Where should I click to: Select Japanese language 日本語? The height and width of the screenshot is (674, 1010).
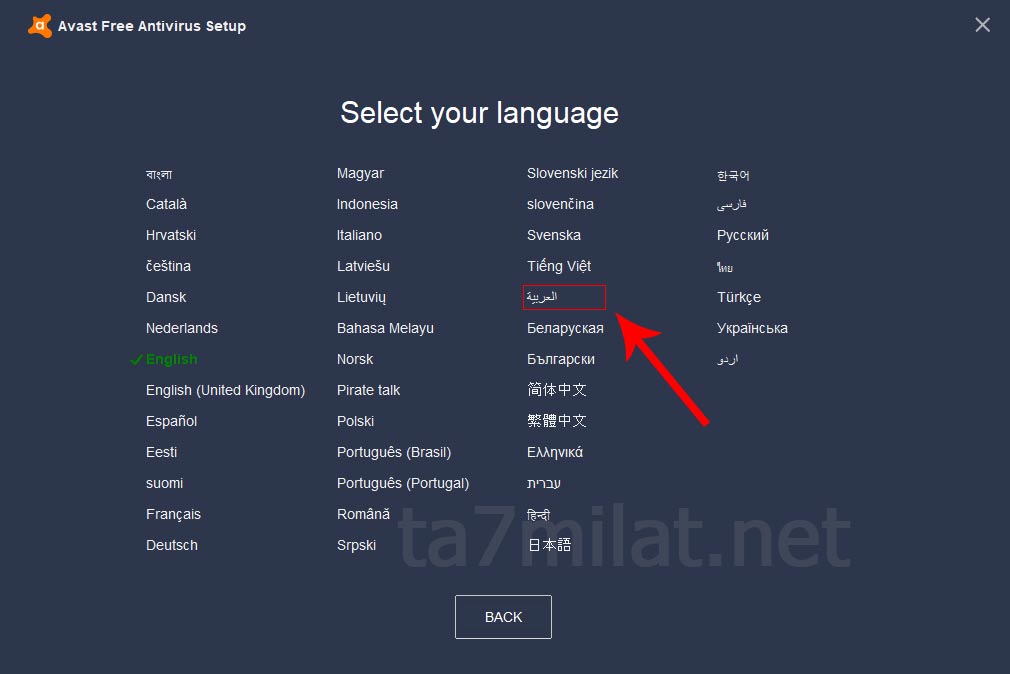(549, 544)
